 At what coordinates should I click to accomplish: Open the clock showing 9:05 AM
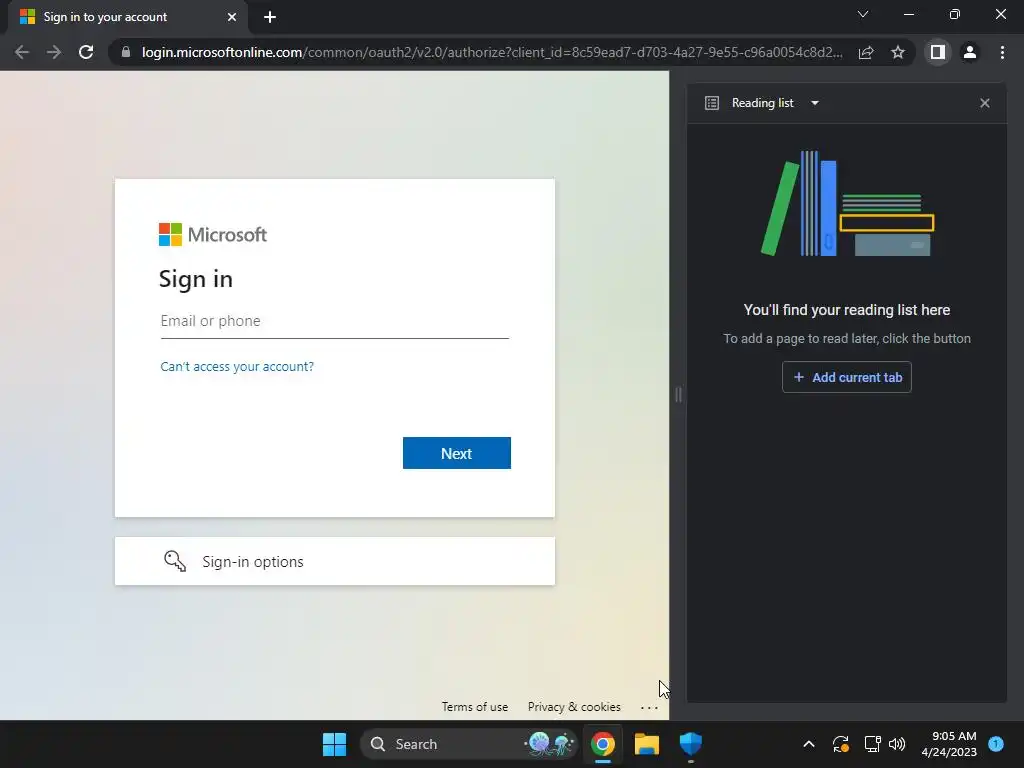click(949, 744)
